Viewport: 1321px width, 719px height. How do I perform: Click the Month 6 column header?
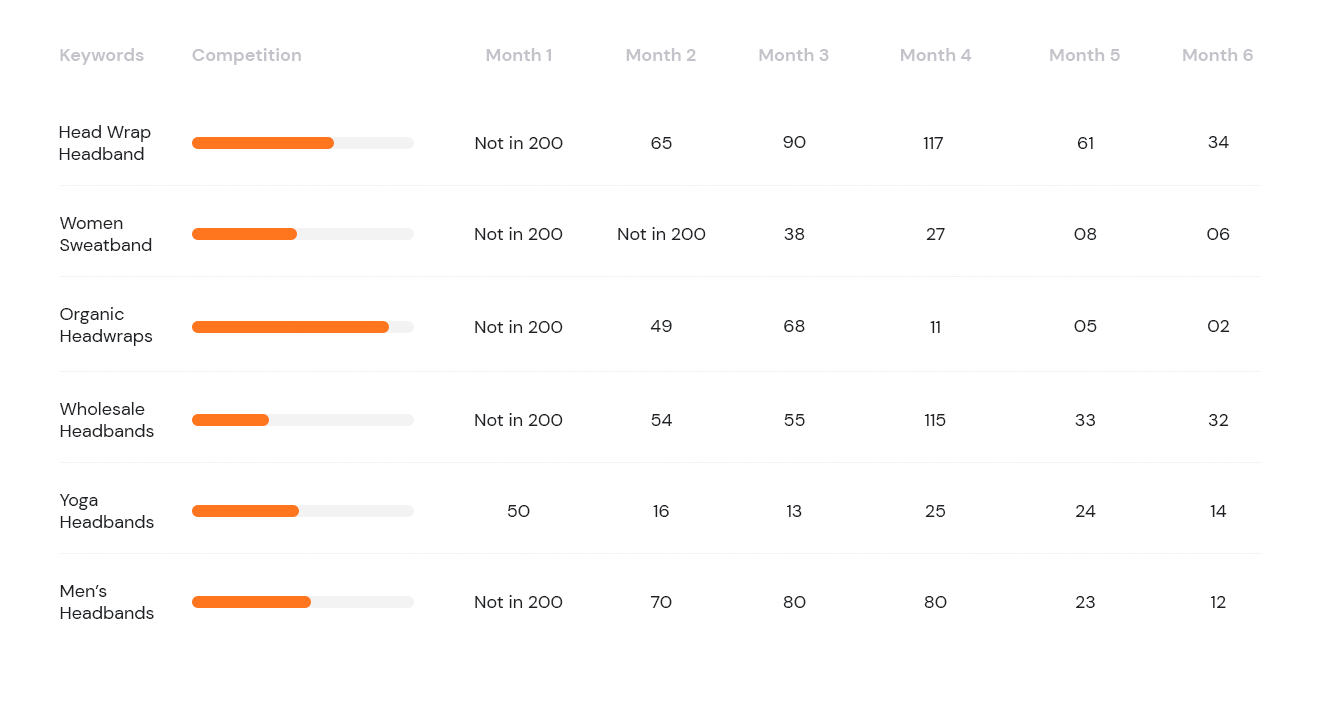(1217, 55)
